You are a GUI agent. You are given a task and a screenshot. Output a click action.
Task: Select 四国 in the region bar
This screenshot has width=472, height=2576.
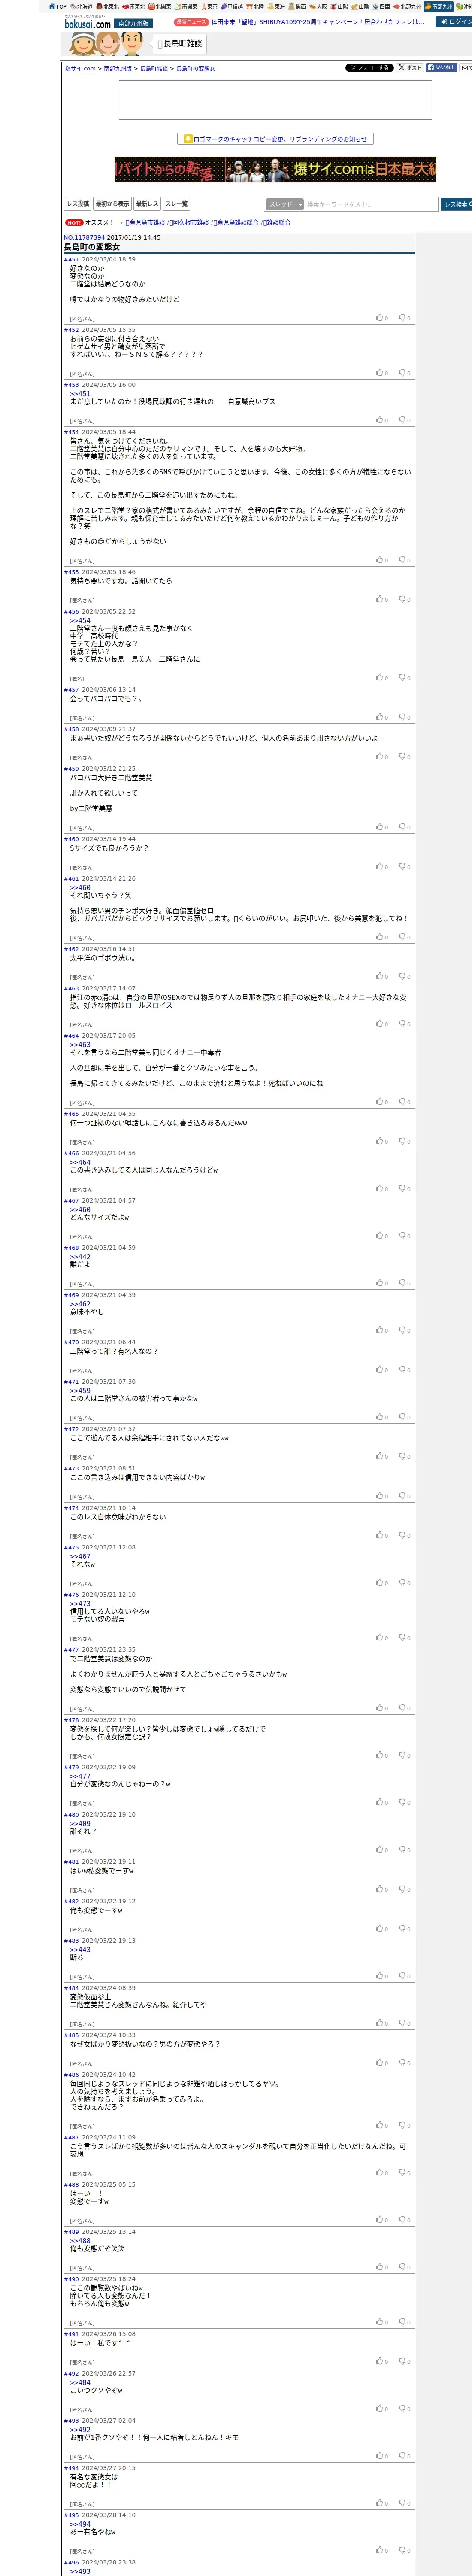381,6
